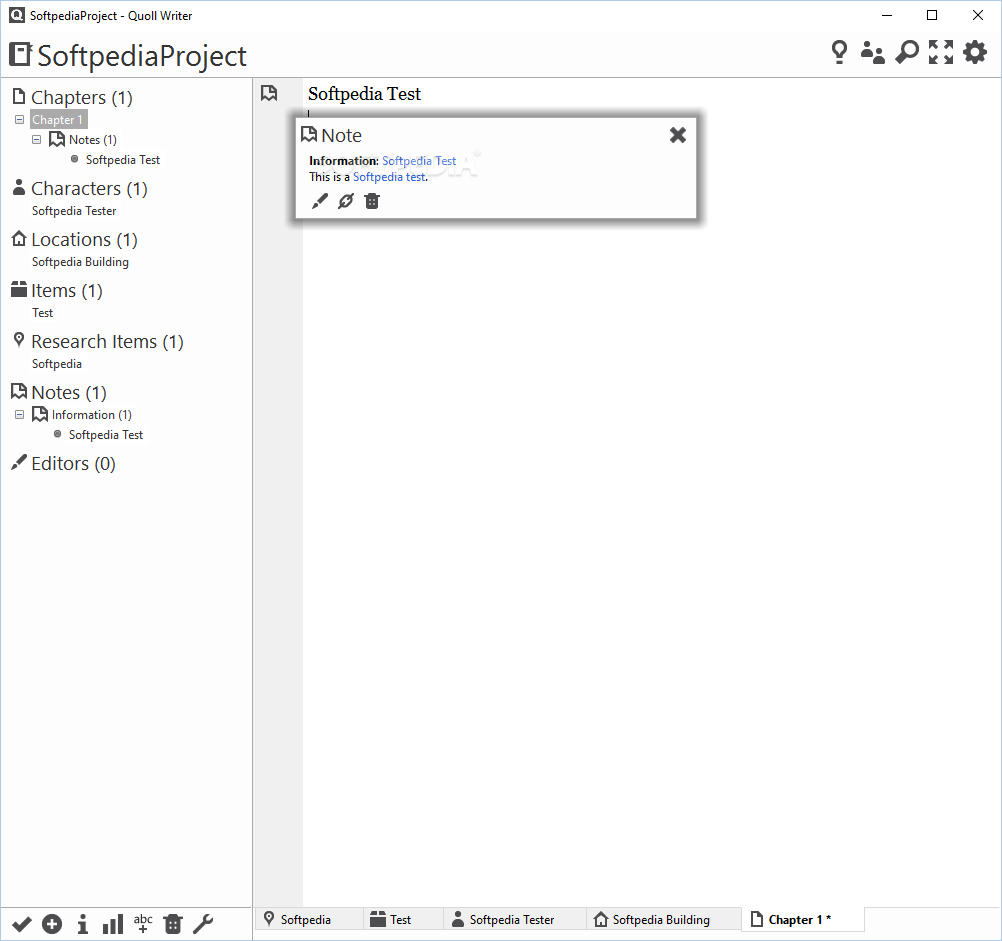Click the SoftpediaProject title heading

point(142,56)
